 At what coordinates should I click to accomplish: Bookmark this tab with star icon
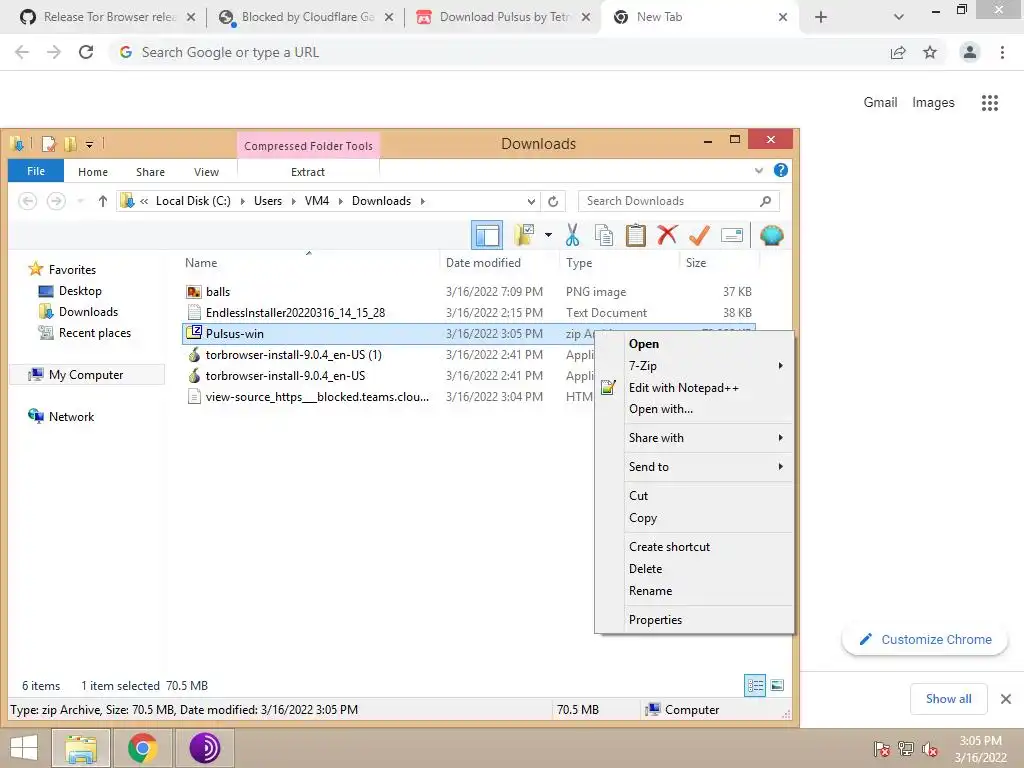pos(929,52)
